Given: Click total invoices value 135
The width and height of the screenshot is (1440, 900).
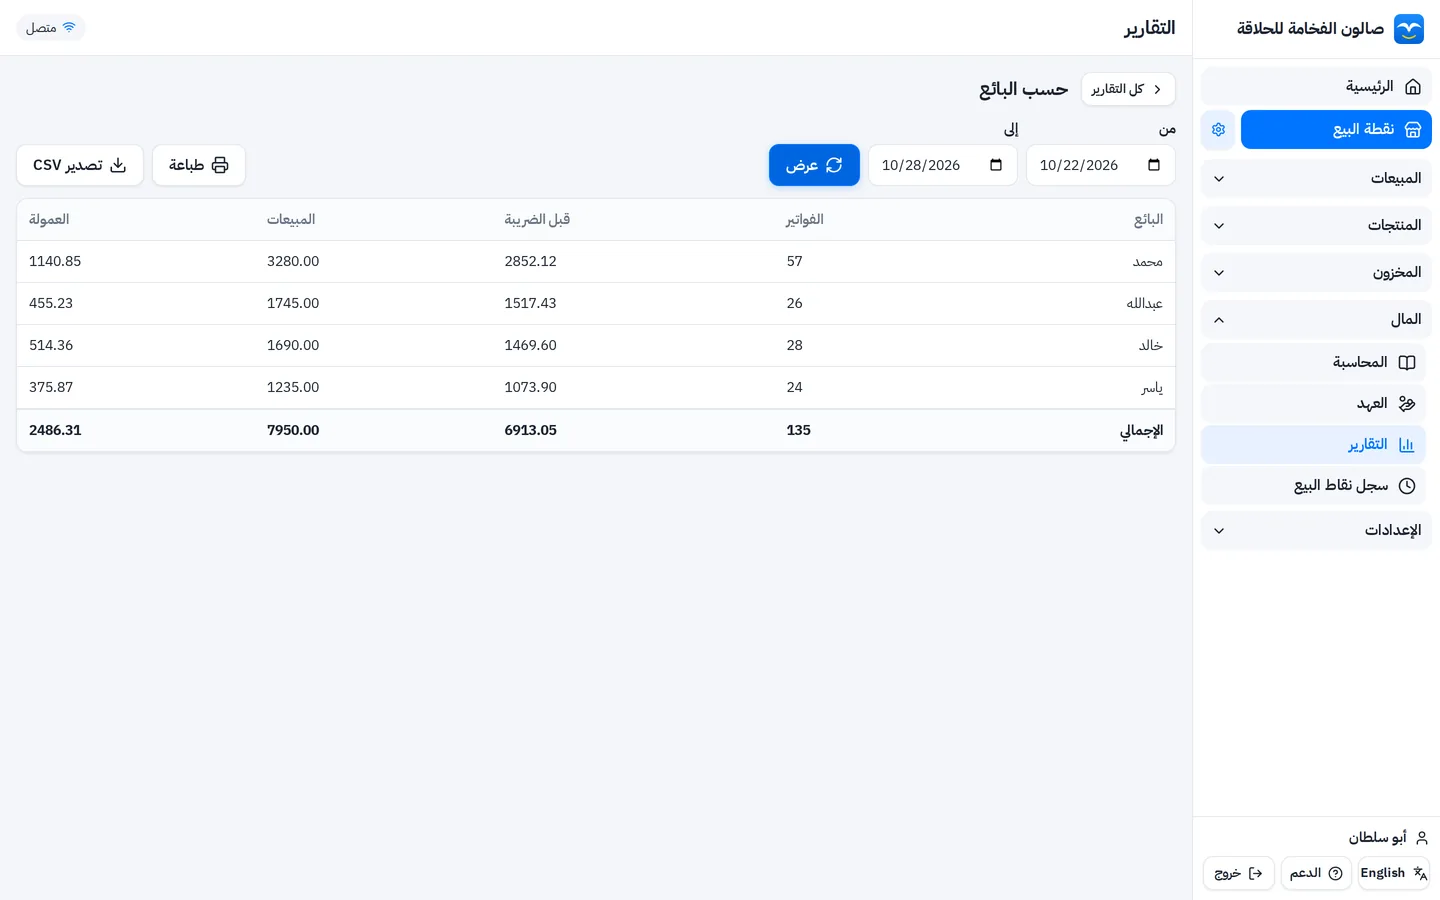Looking at the screenshot, I should coord(799,431).
